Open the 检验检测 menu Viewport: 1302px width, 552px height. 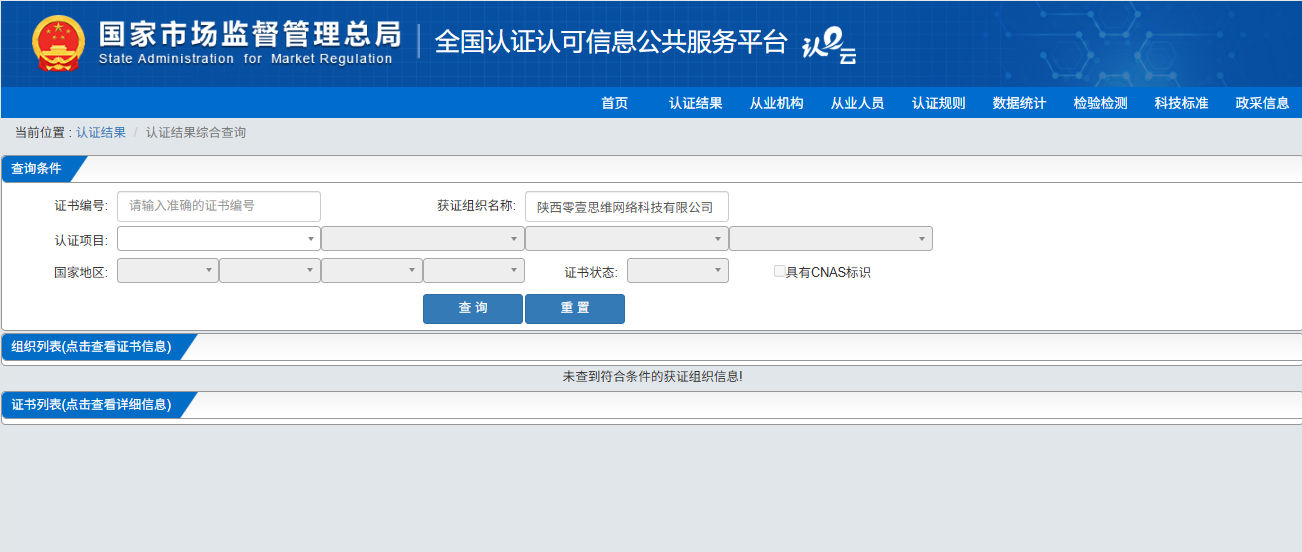click(x=1100, y=103)
